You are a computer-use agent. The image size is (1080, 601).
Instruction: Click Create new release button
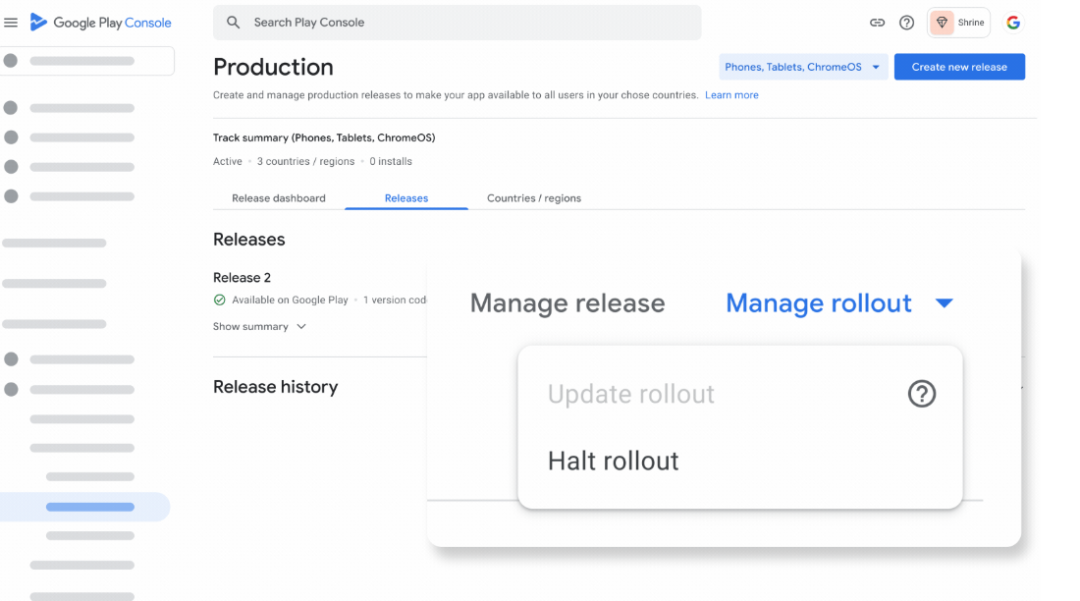click(x=959, y=67)
